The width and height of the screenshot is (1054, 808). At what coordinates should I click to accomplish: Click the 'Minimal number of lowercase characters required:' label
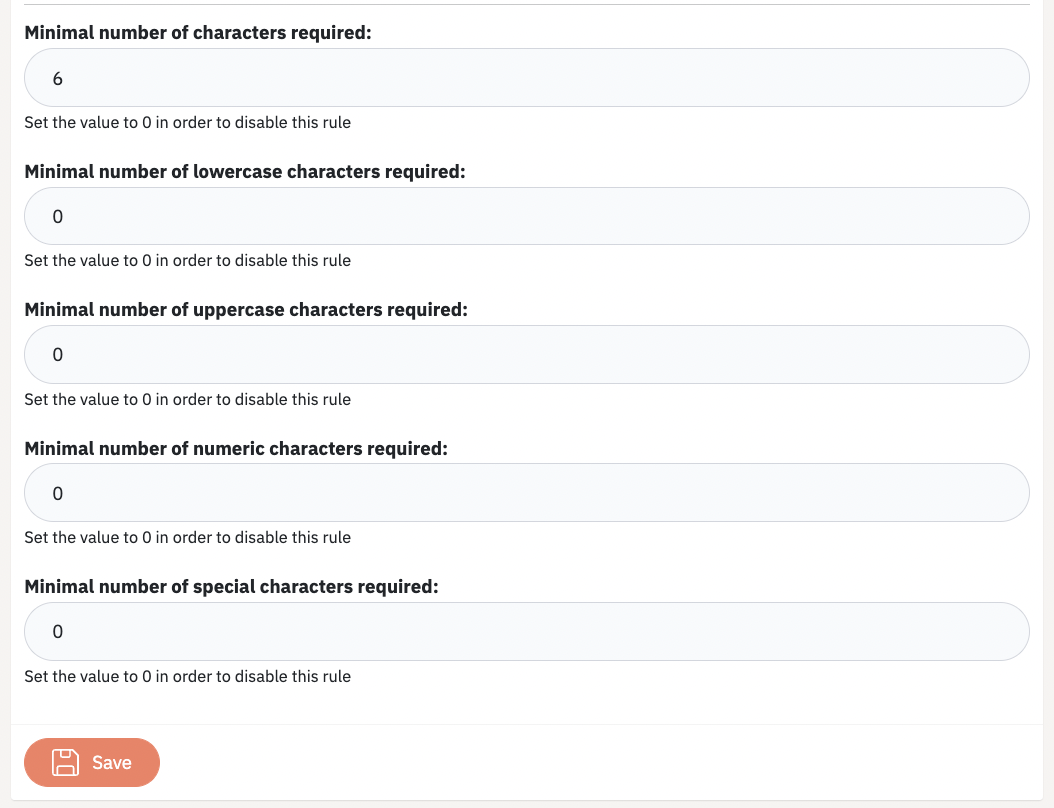tap(245, 171)
